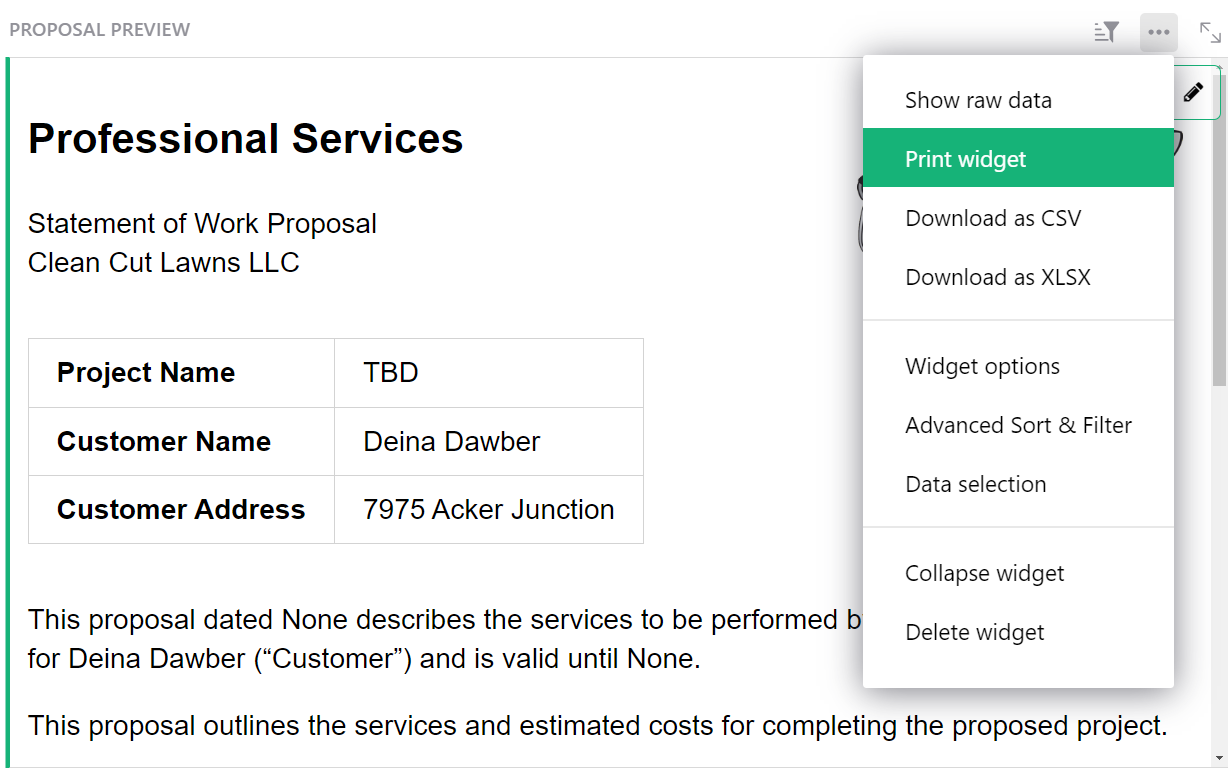Open Widget options

pos(982,366)
